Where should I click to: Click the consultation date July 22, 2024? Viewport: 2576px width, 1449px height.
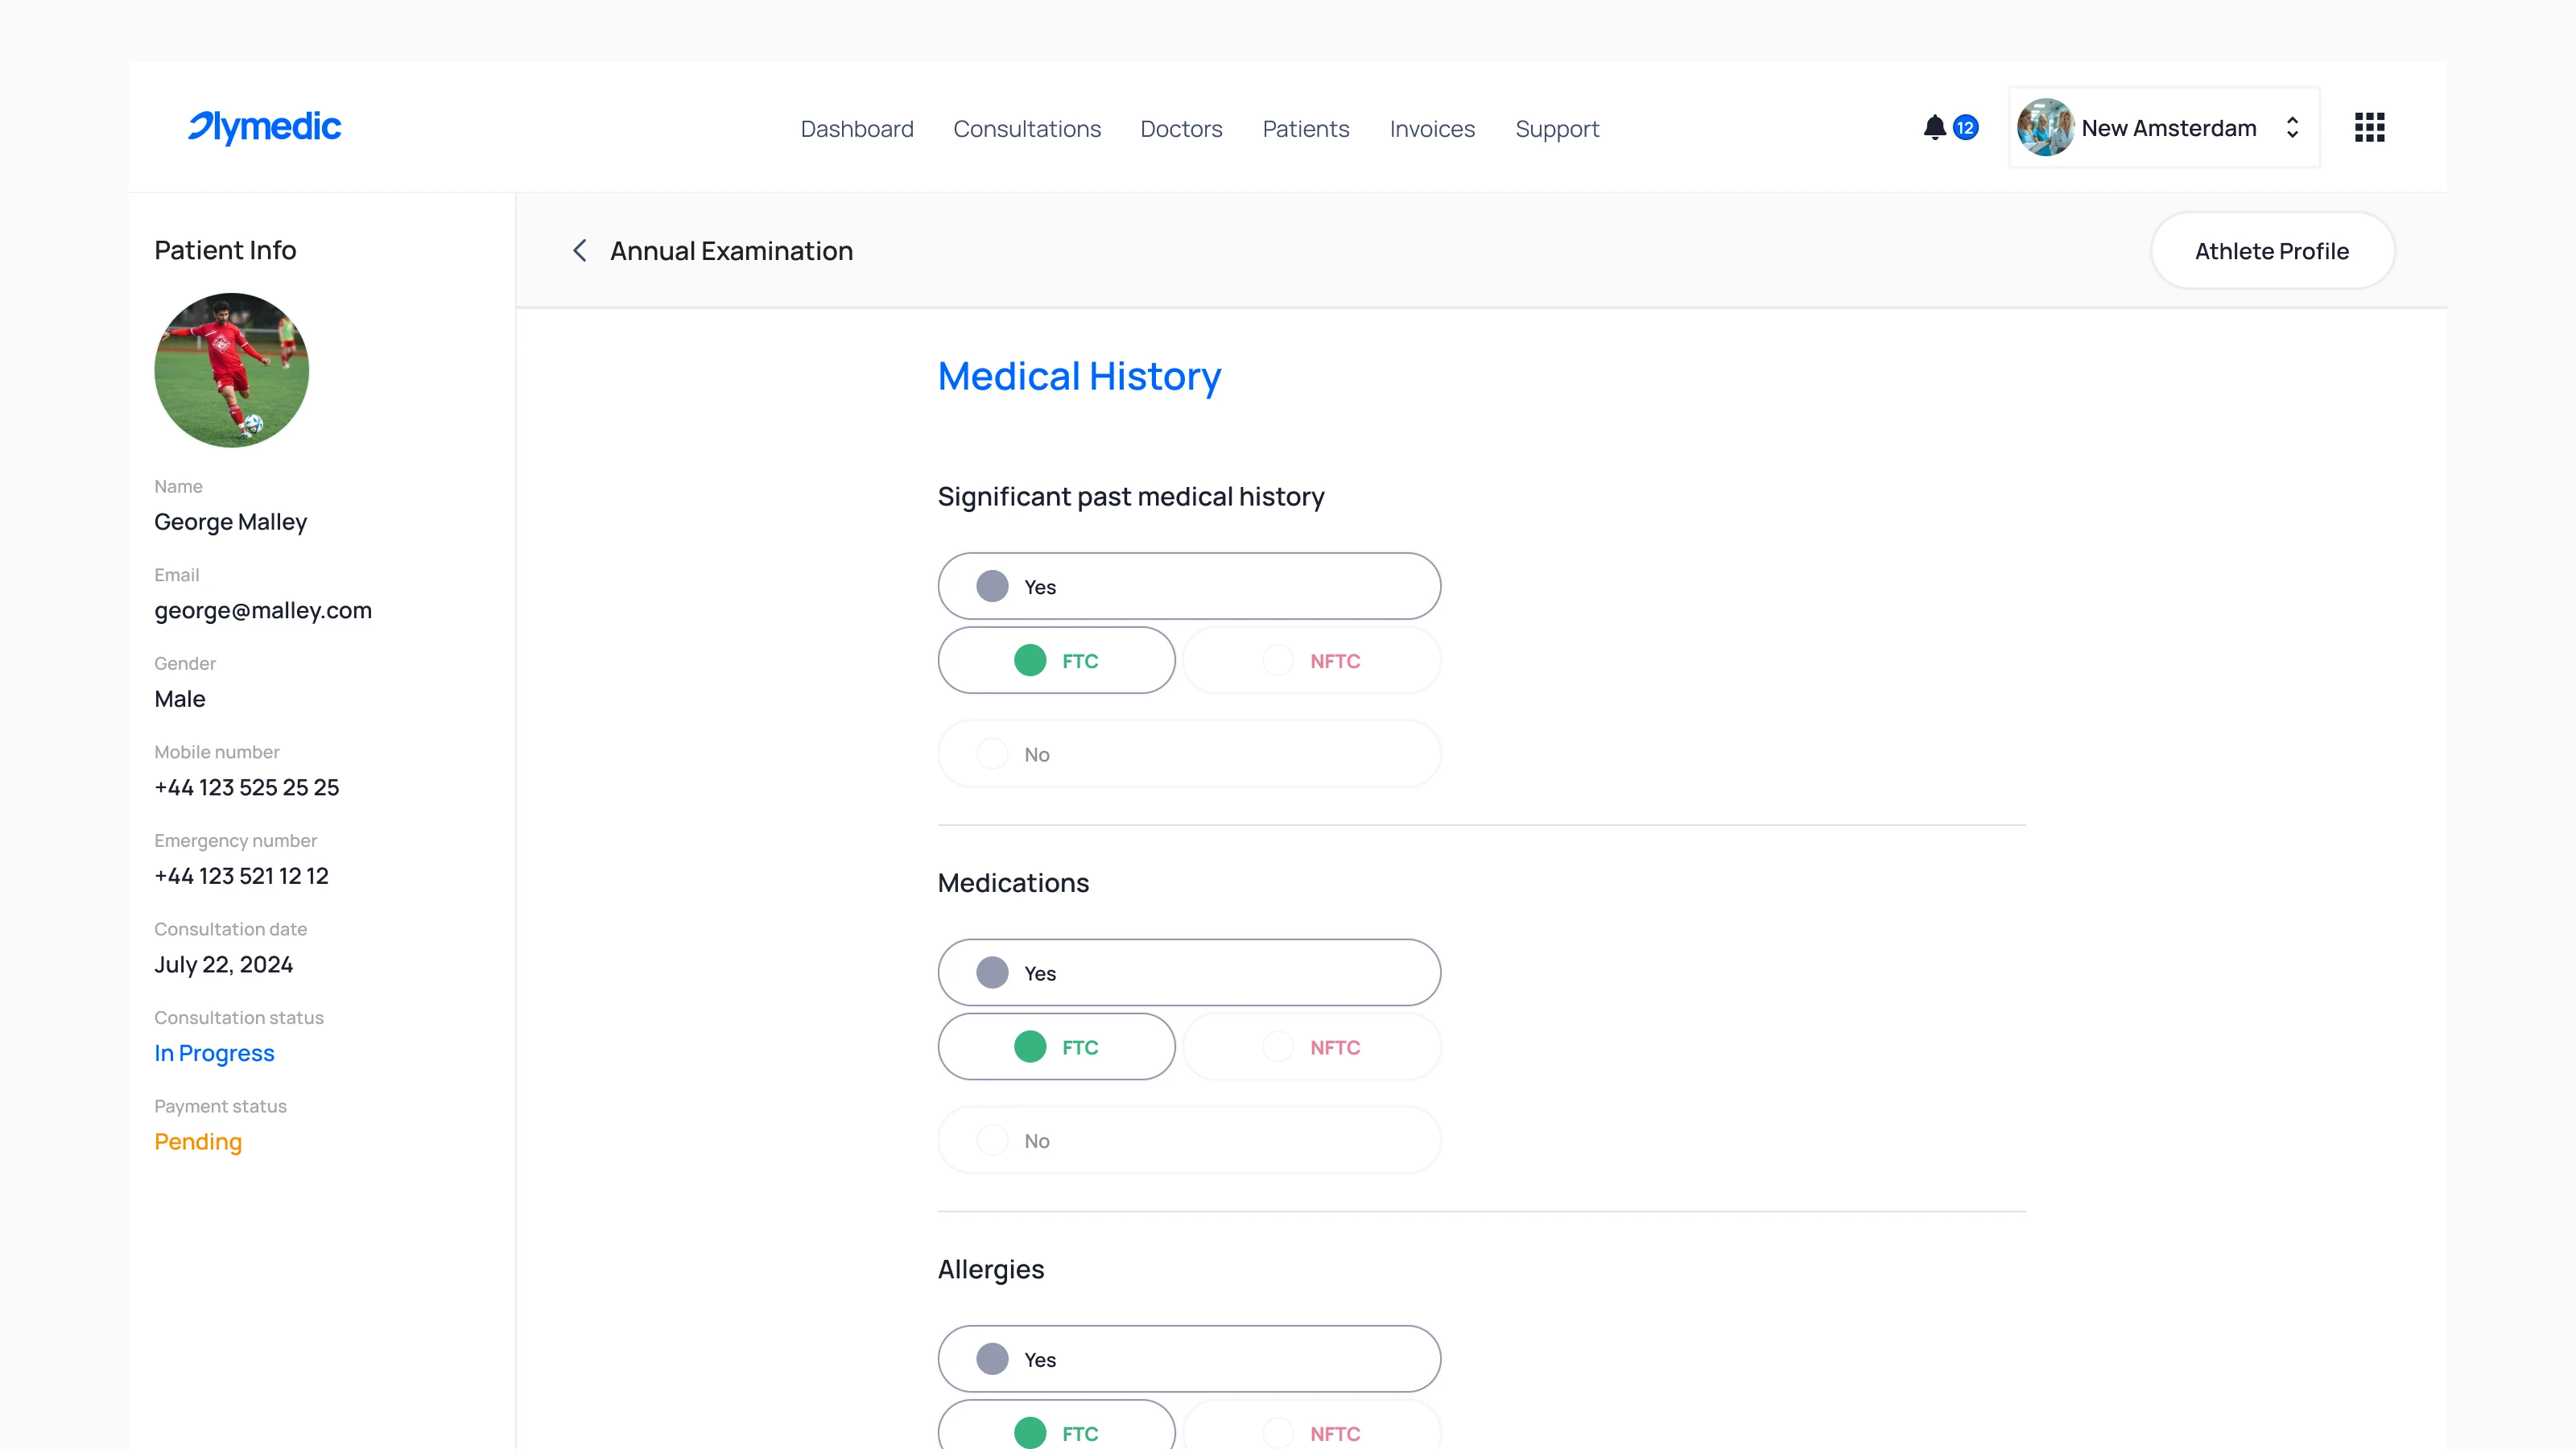224,964
